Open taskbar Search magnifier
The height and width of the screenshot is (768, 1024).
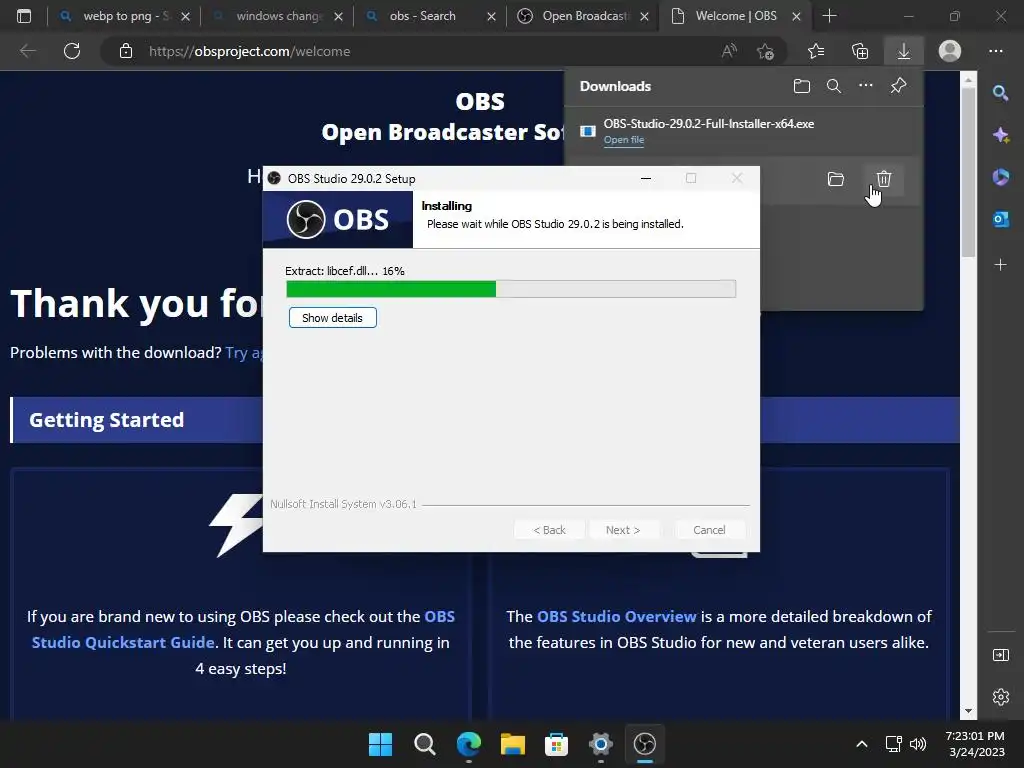[424, 744]
